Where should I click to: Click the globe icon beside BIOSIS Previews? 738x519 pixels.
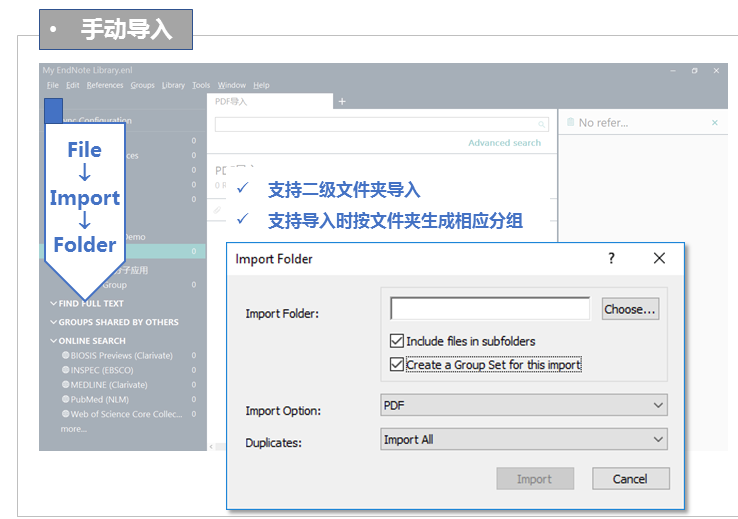point(65,355)
